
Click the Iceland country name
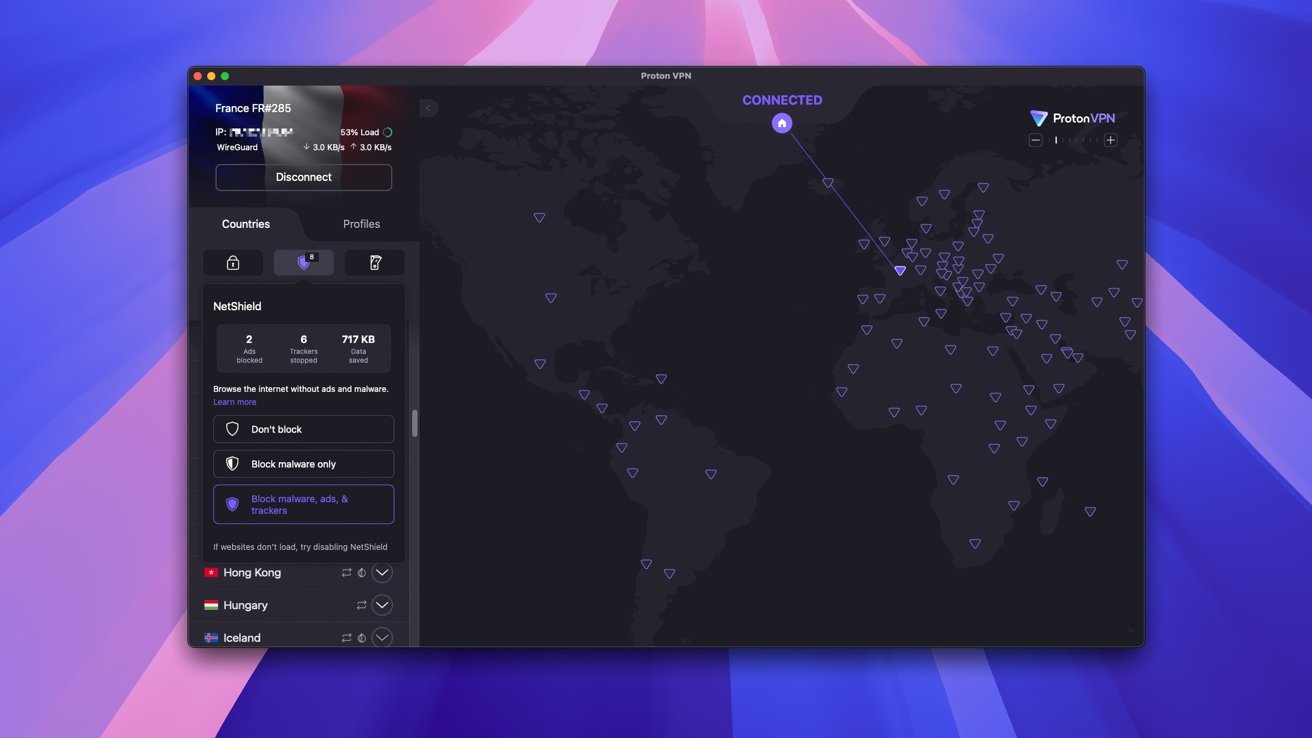[242, 638]
